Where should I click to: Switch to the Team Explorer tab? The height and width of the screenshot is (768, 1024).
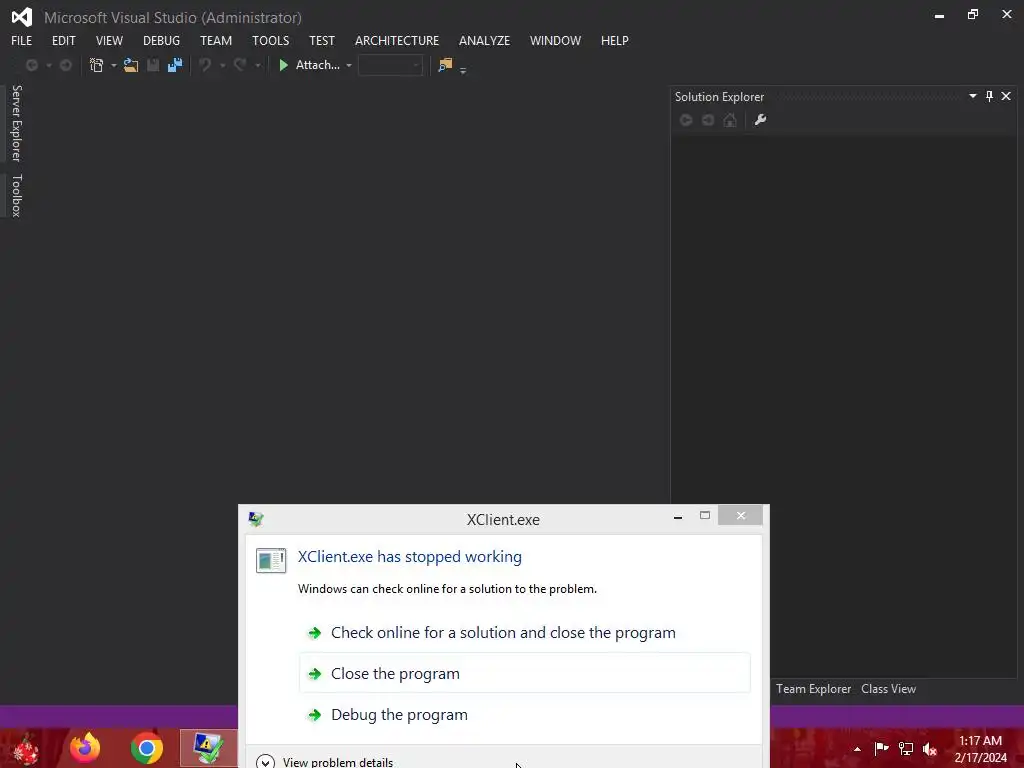[x=813, y=689]
